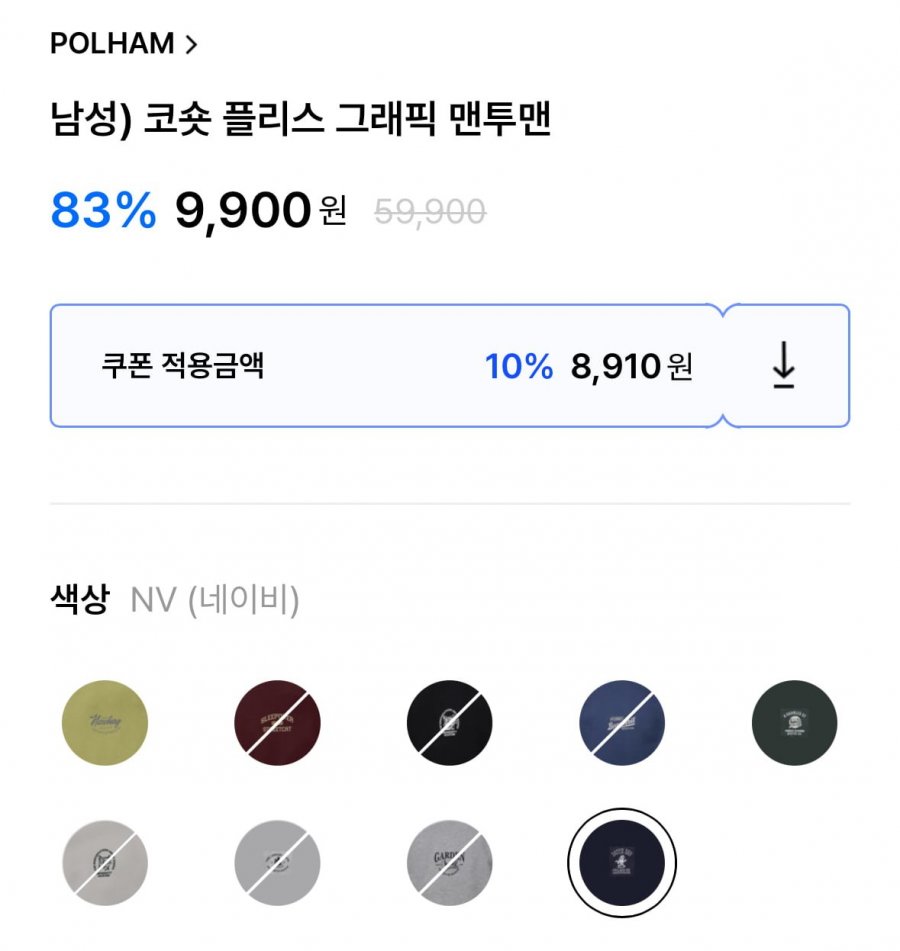Click the 8,910원 coupon price
The image size is (900, 951).
(x=631, y=367)
